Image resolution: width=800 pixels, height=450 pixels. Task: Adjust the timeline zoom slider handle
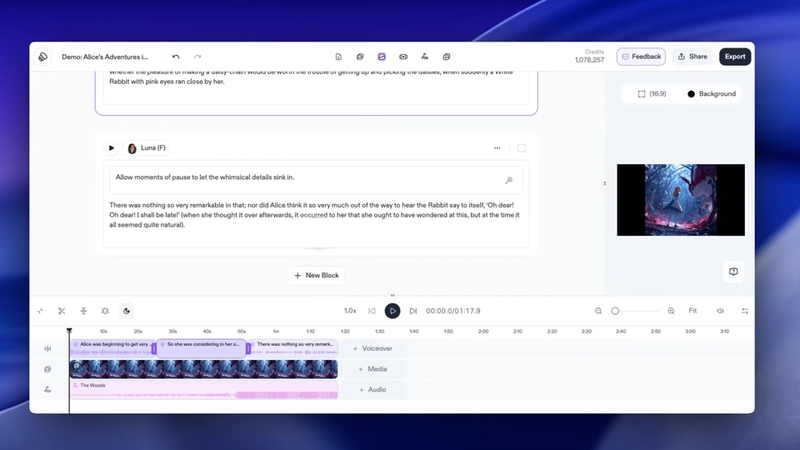(615, 311)
